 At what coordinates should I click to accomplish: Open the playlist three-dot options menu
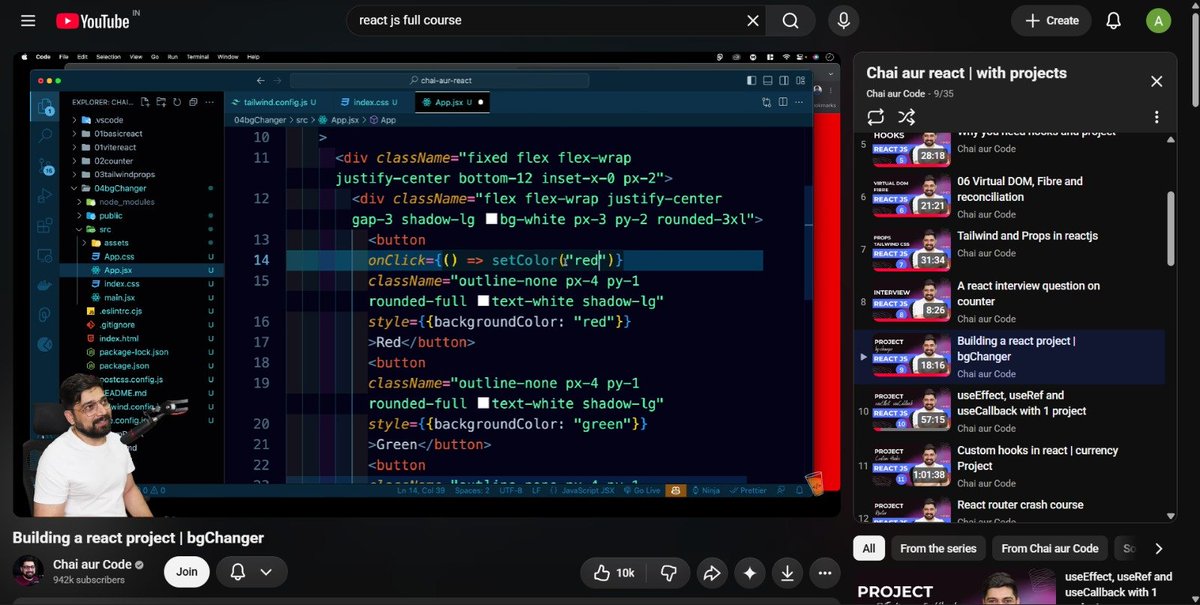click(x=1156, y=117)
